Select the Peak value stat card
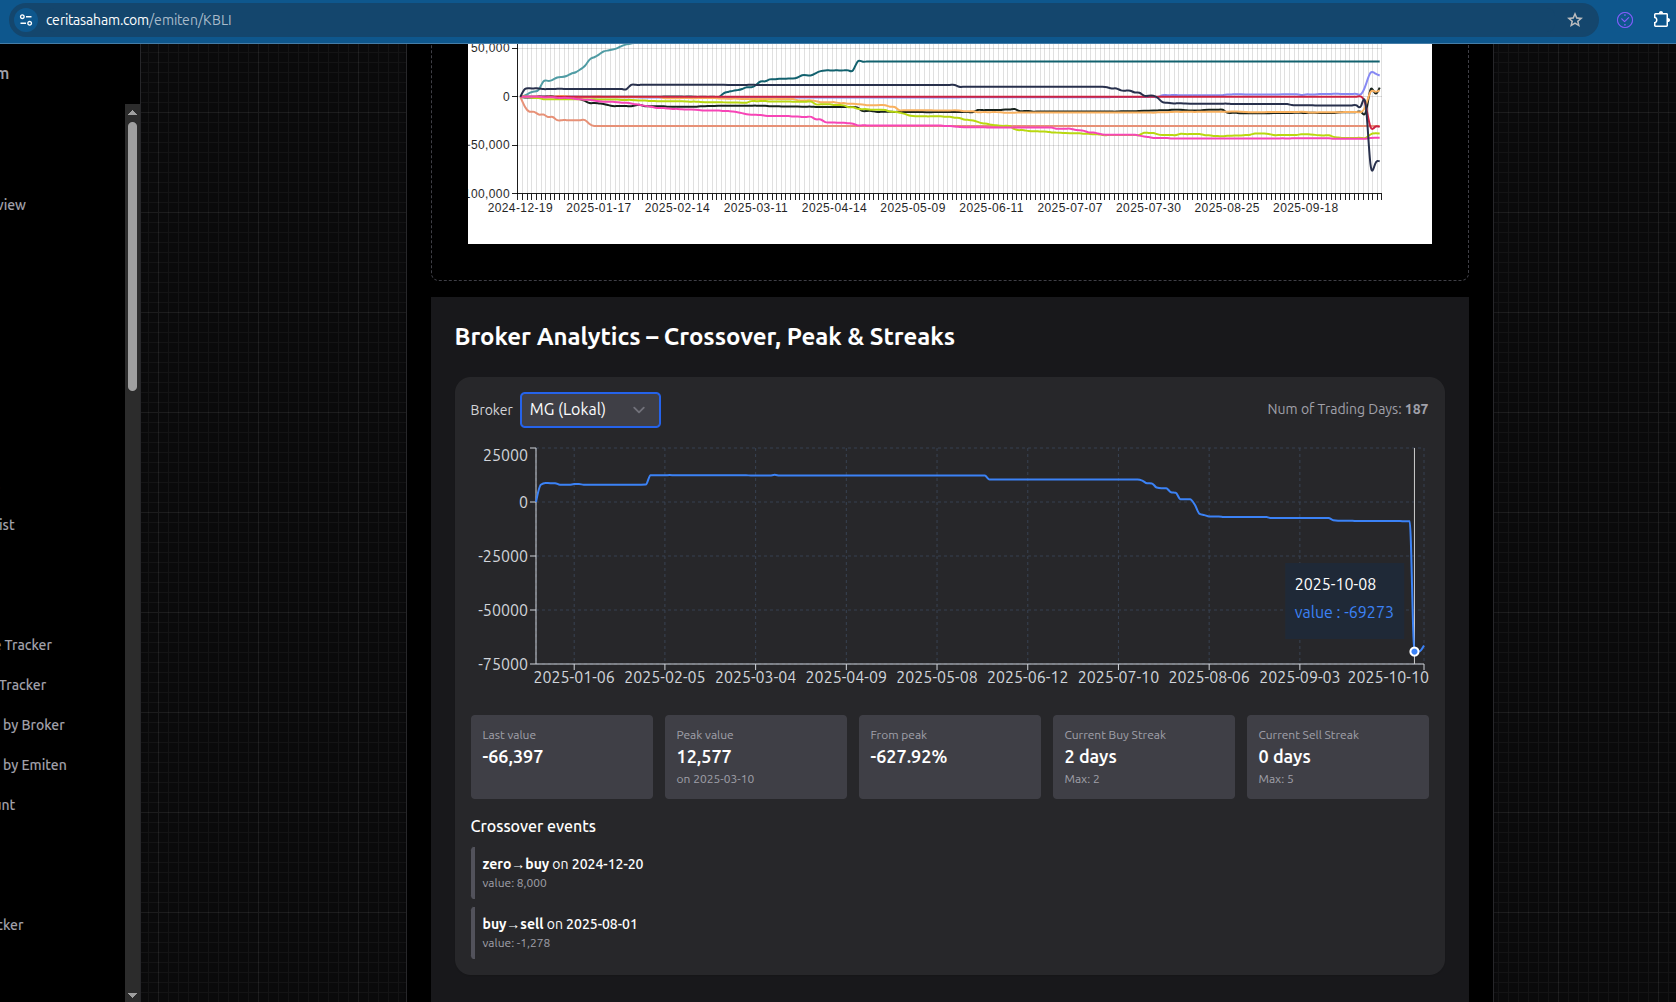Image resolution: width=1676 pixels, height=1002 pixels. point(755,757)
